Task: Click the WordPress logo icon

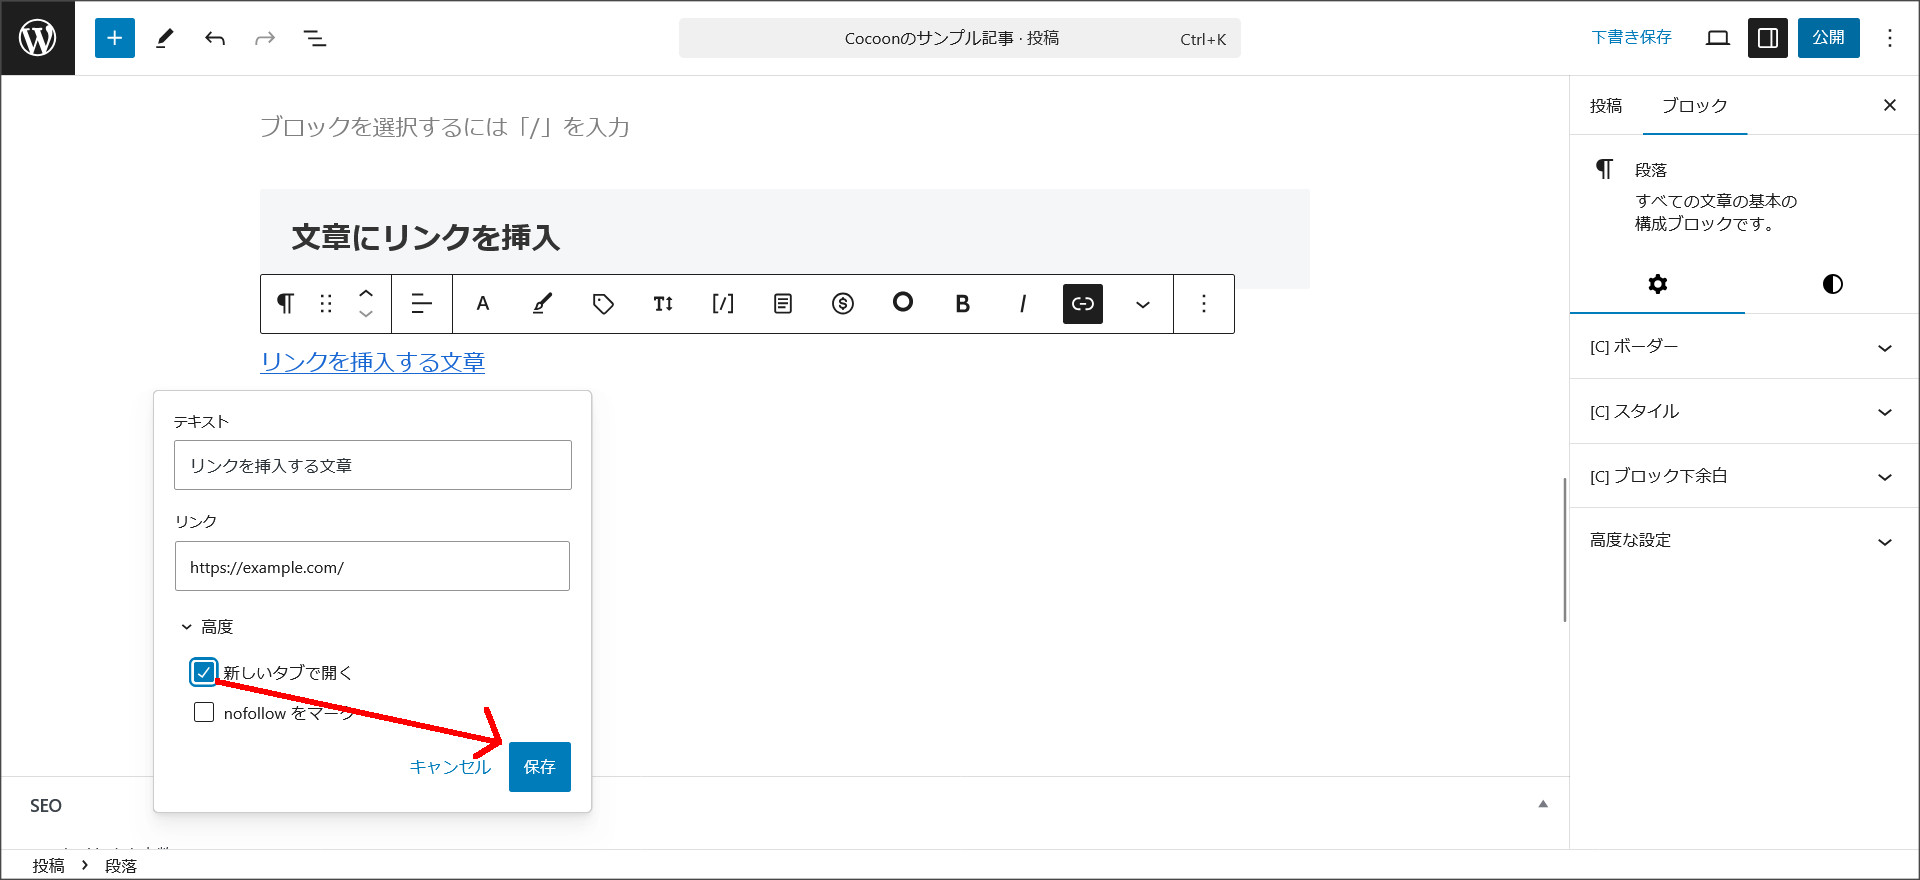Action: click(x=38, y=38)
